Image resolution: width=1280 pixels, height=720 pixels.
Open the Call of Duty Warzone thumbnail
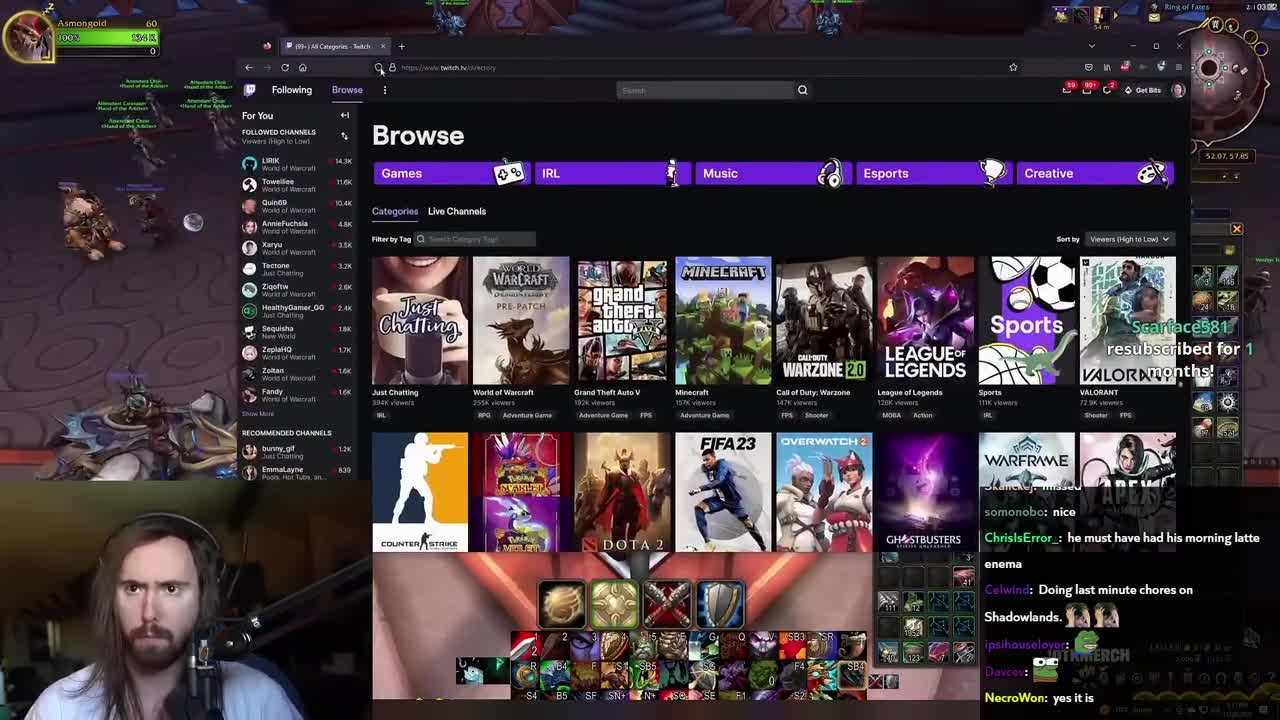tap(824, 321)
